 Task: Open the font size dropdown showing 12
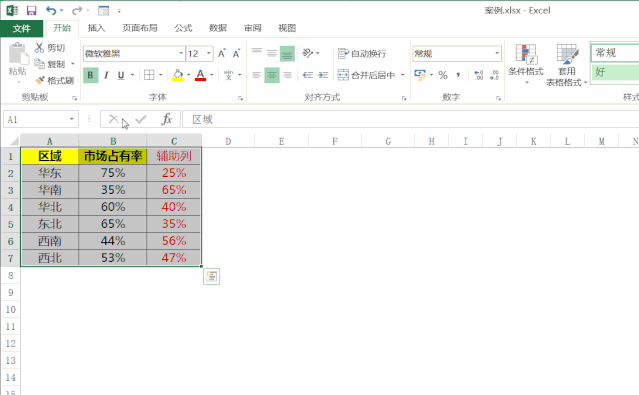pyautogui.click(x=209, y=53)
